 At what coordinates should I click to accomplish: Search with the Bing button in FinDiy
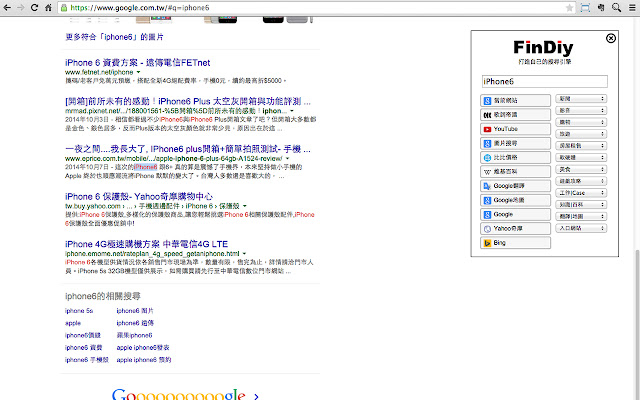(x=516, y=243)
